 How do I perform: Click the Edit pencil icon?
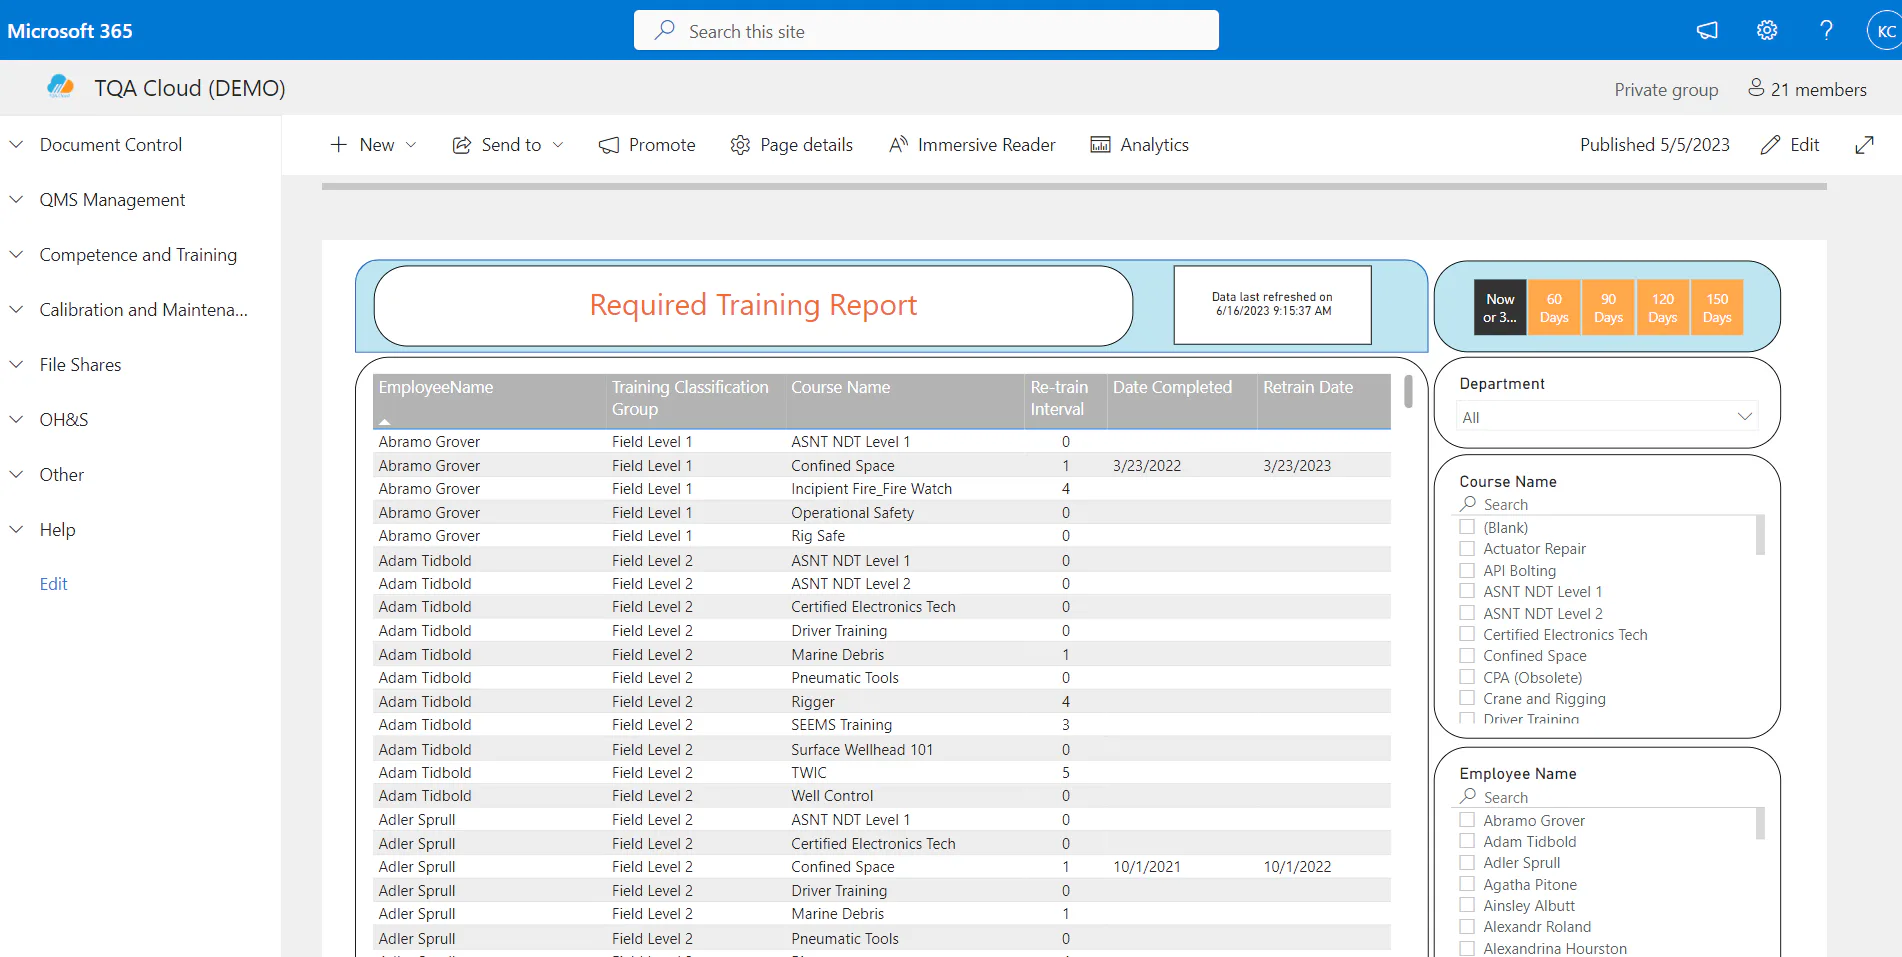coord(1770,145)
